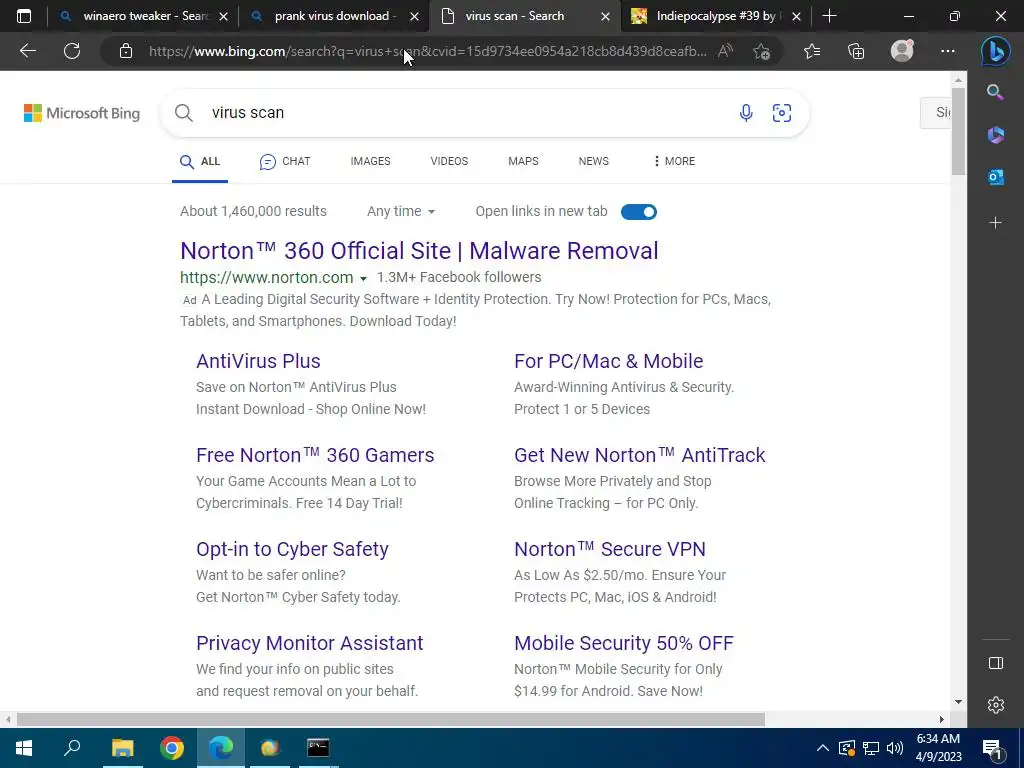1024x768 pixels.
Task: Open the notification center icon
Action: click(992, 748)
